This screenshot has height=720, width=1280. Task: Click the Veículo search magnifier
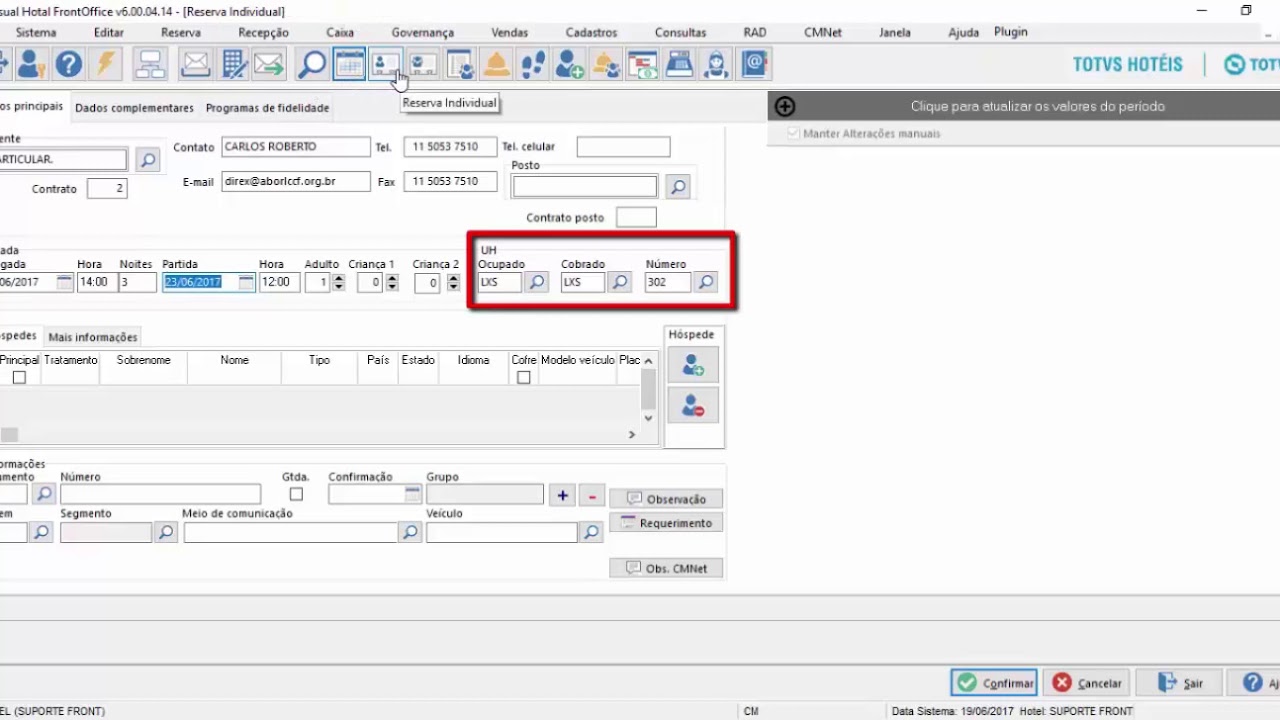(x=591, y=532)
